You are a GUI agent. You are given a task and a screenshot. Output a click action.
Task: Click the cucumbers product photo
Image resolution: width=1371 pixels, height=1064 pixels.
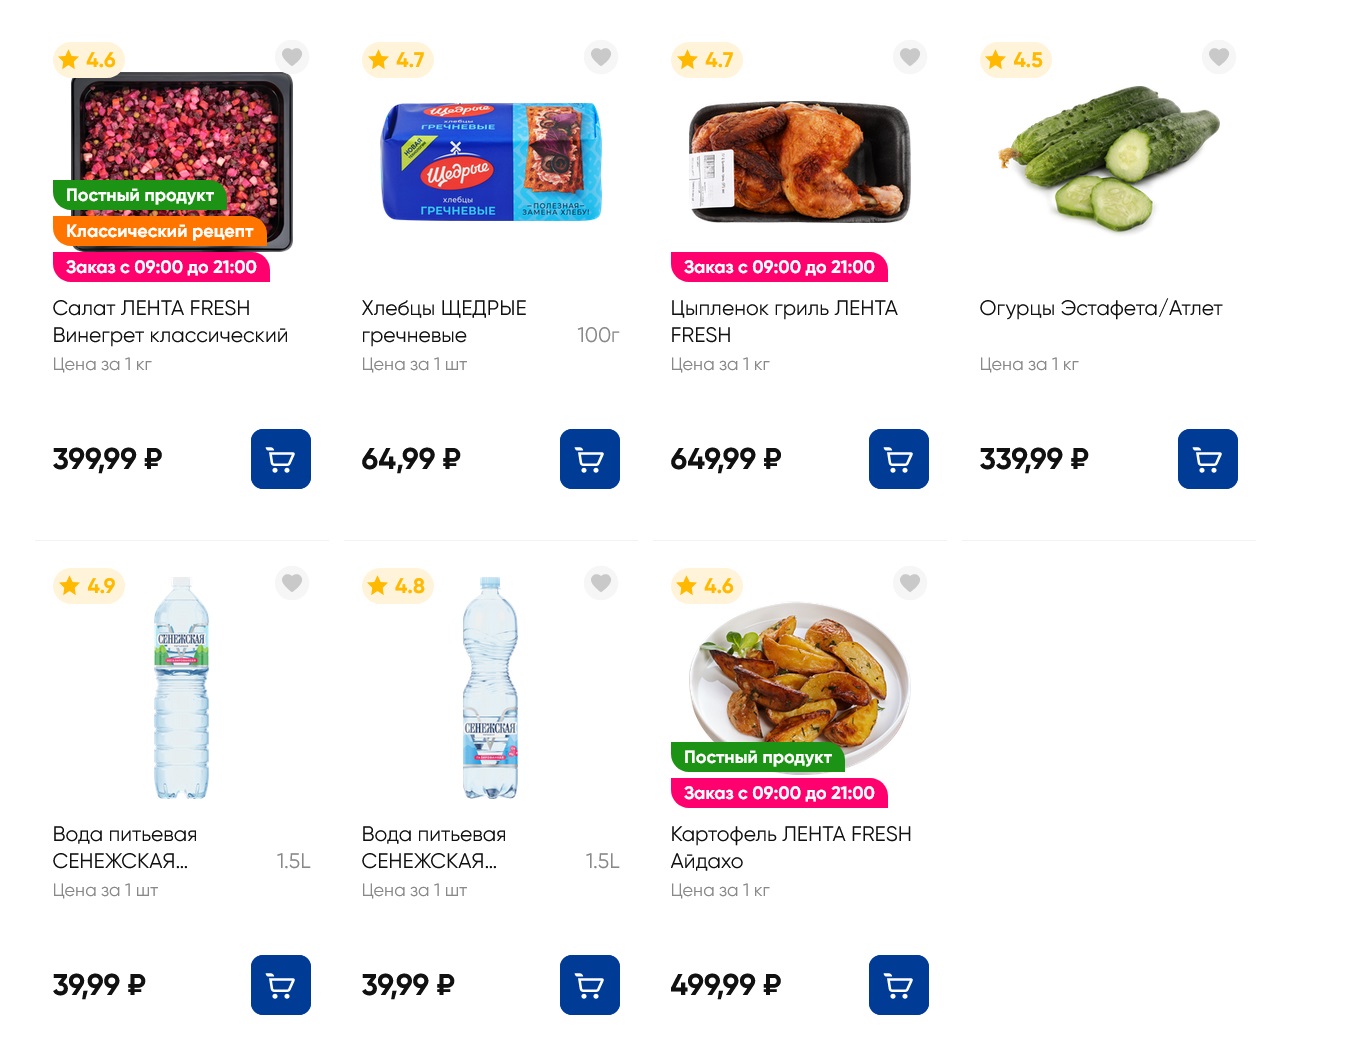point(1108,155)
